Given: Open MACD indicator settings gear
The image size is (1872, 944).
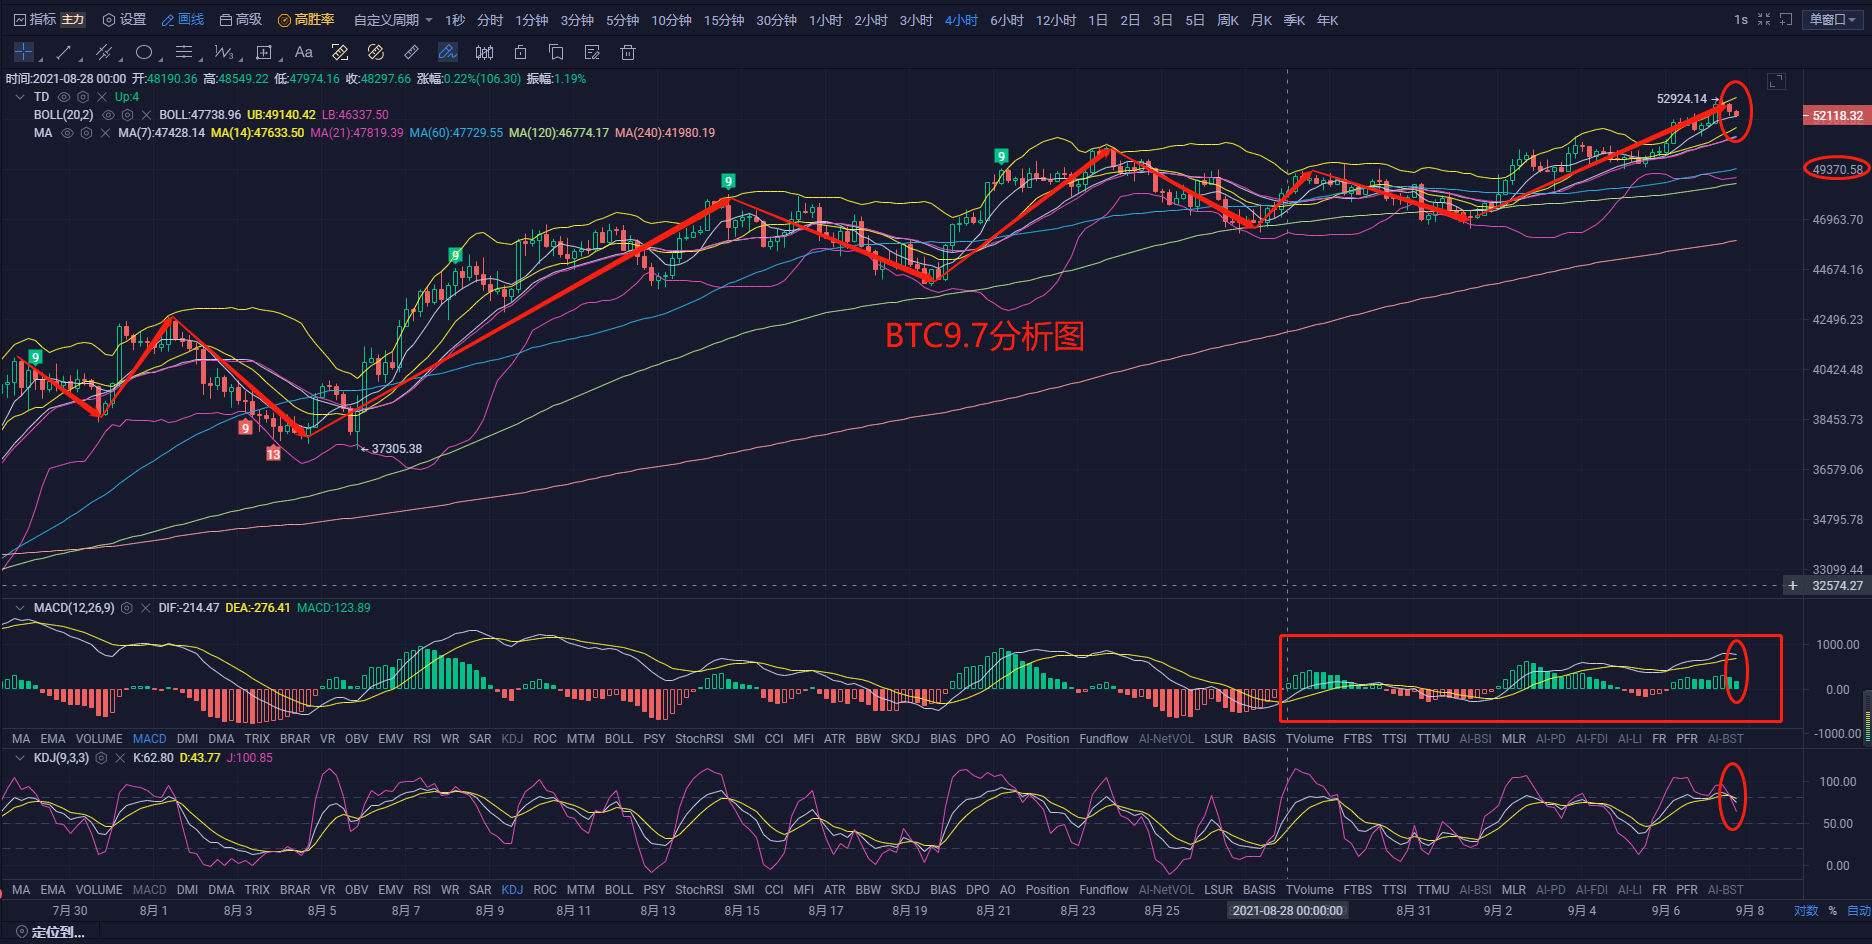Looking at the screenshot, I should tap(127, 608).
